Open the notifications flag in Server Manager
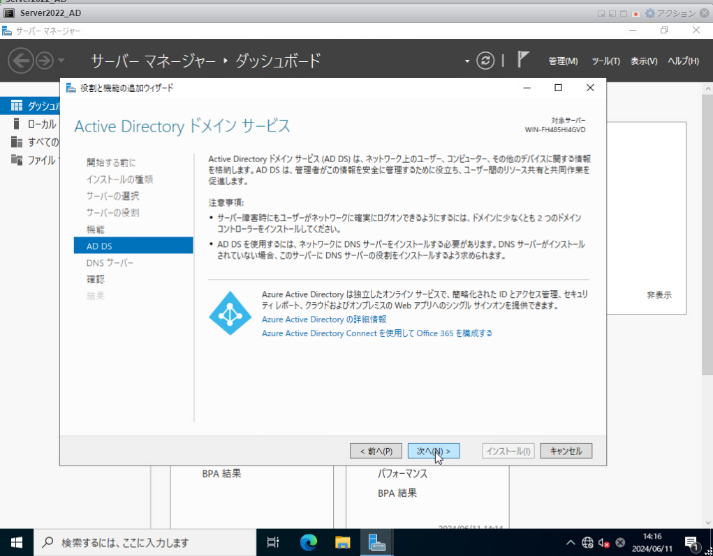Image resolution: width=713 pixels, height=556 pixels. (x=523, y=60)
